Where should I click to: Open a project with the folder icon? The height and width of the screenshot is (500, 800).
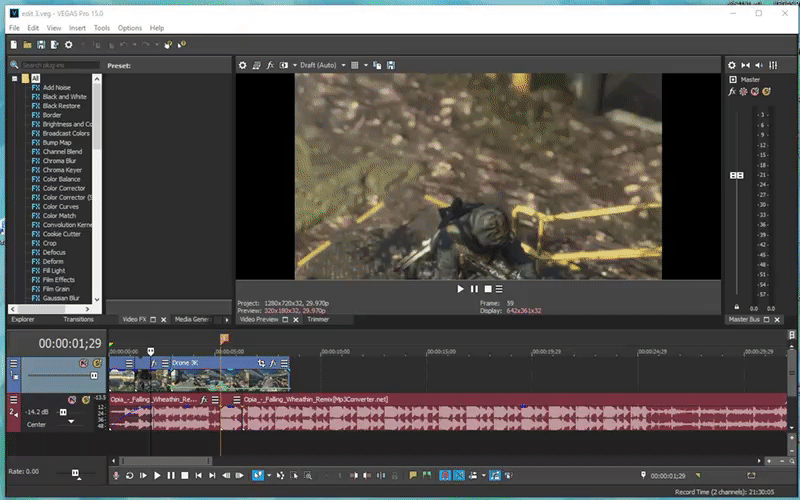(x=28, y=45)
